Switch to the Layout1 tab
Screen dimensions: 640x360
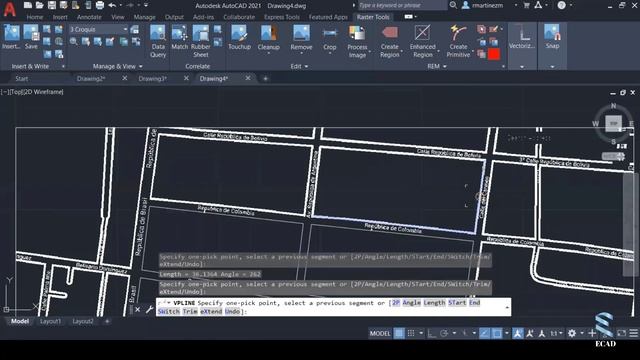point(50,321)
